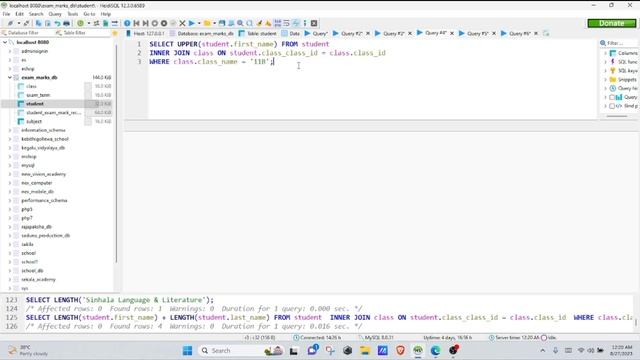Jump to first row icon
The width and height of the screenshot is (640, 360).
(136, 23)
